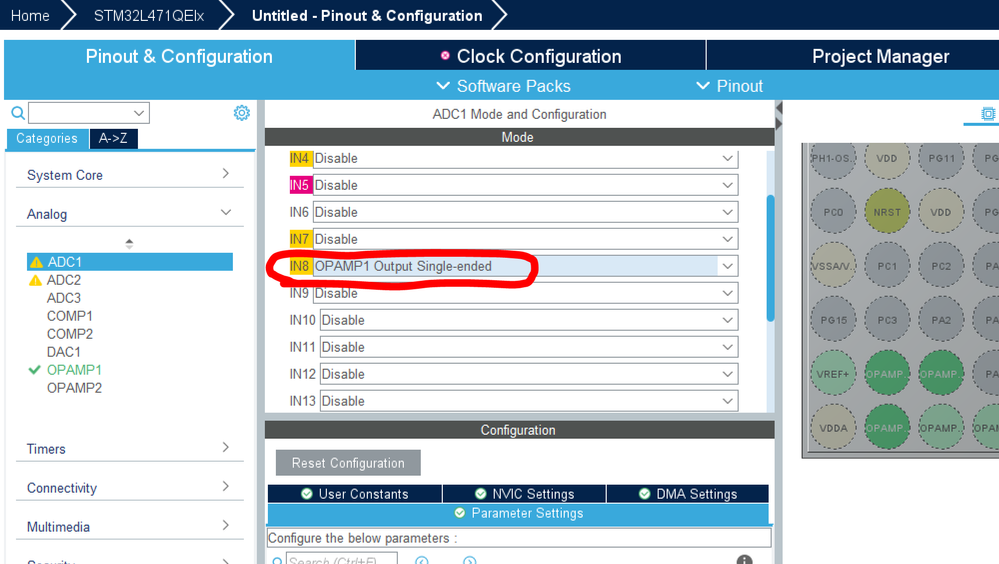Viewport: 999px width, 564px height.
Task: Switch to the Categories tab
Action: click(x=47, y=138)
